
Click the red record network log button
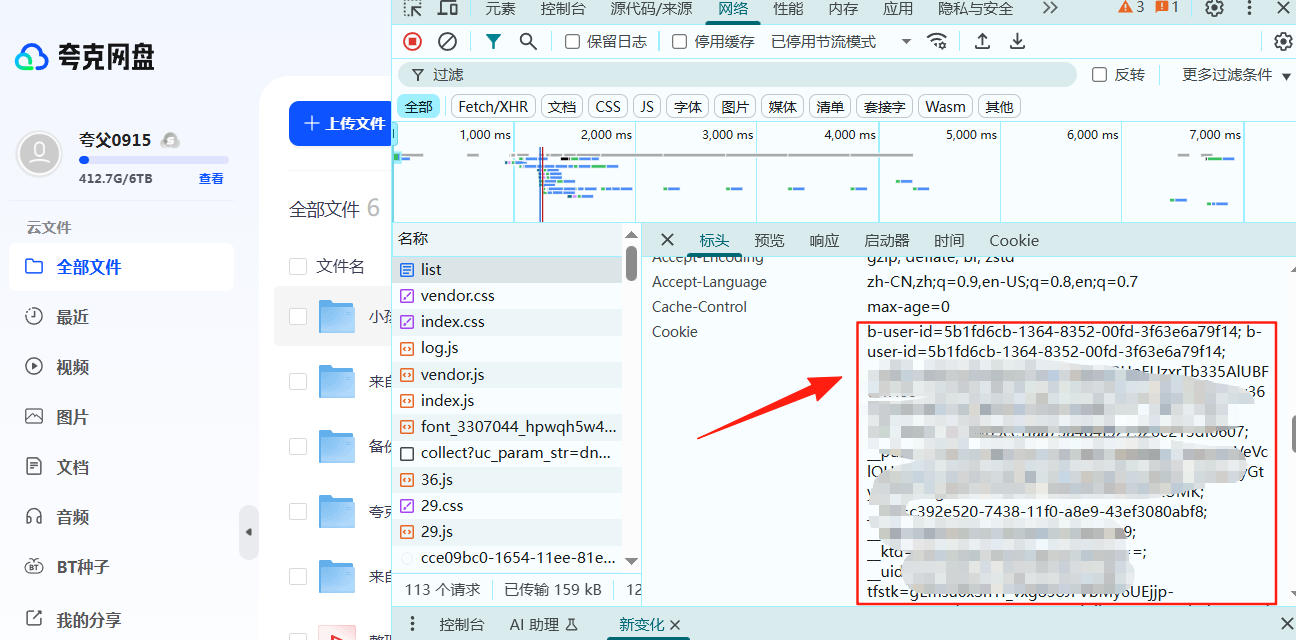(x=412, y=41)
